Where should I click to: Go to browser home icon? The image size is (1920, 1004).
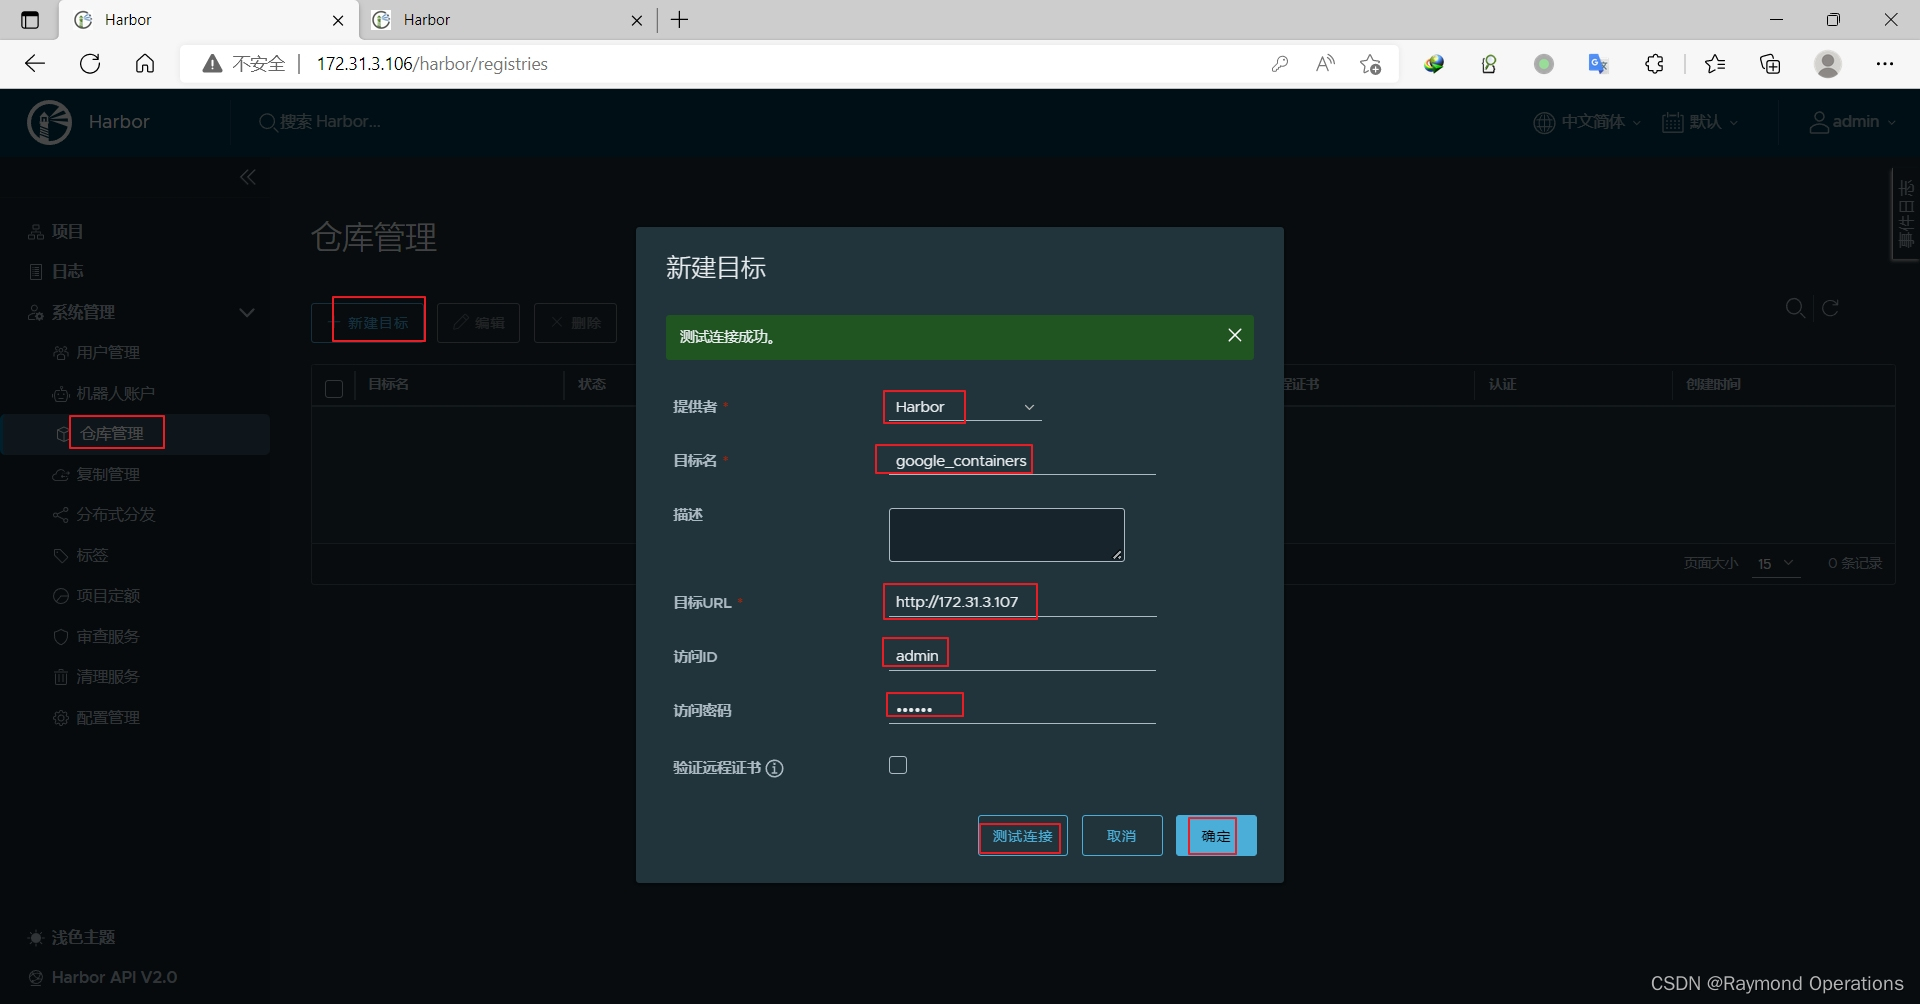coord(145,64)
